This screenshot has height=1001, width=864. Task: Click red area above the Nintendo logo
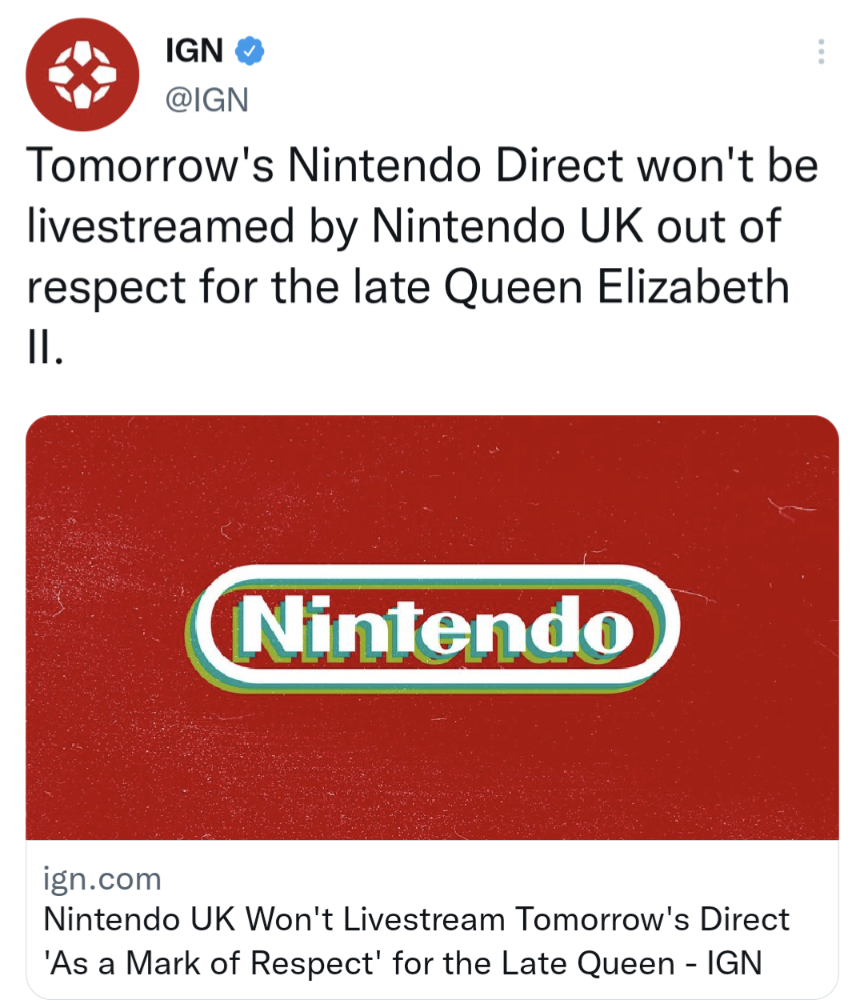[x=432, y=490]
